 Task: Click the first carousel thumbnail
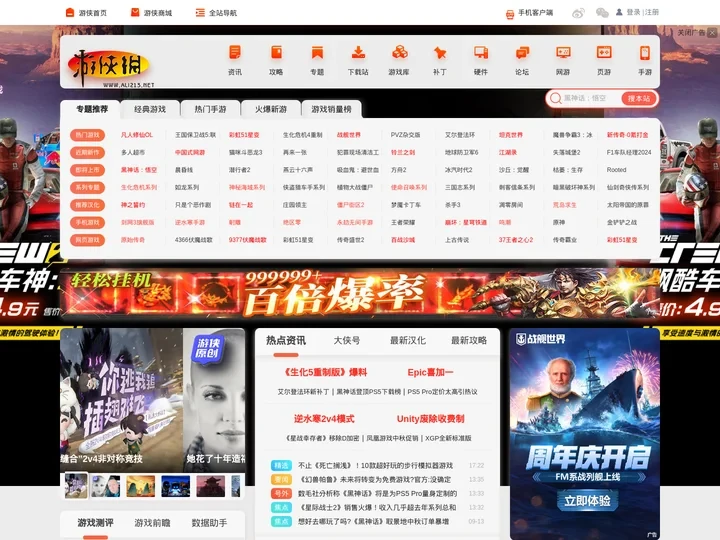(x=76, y=486)
